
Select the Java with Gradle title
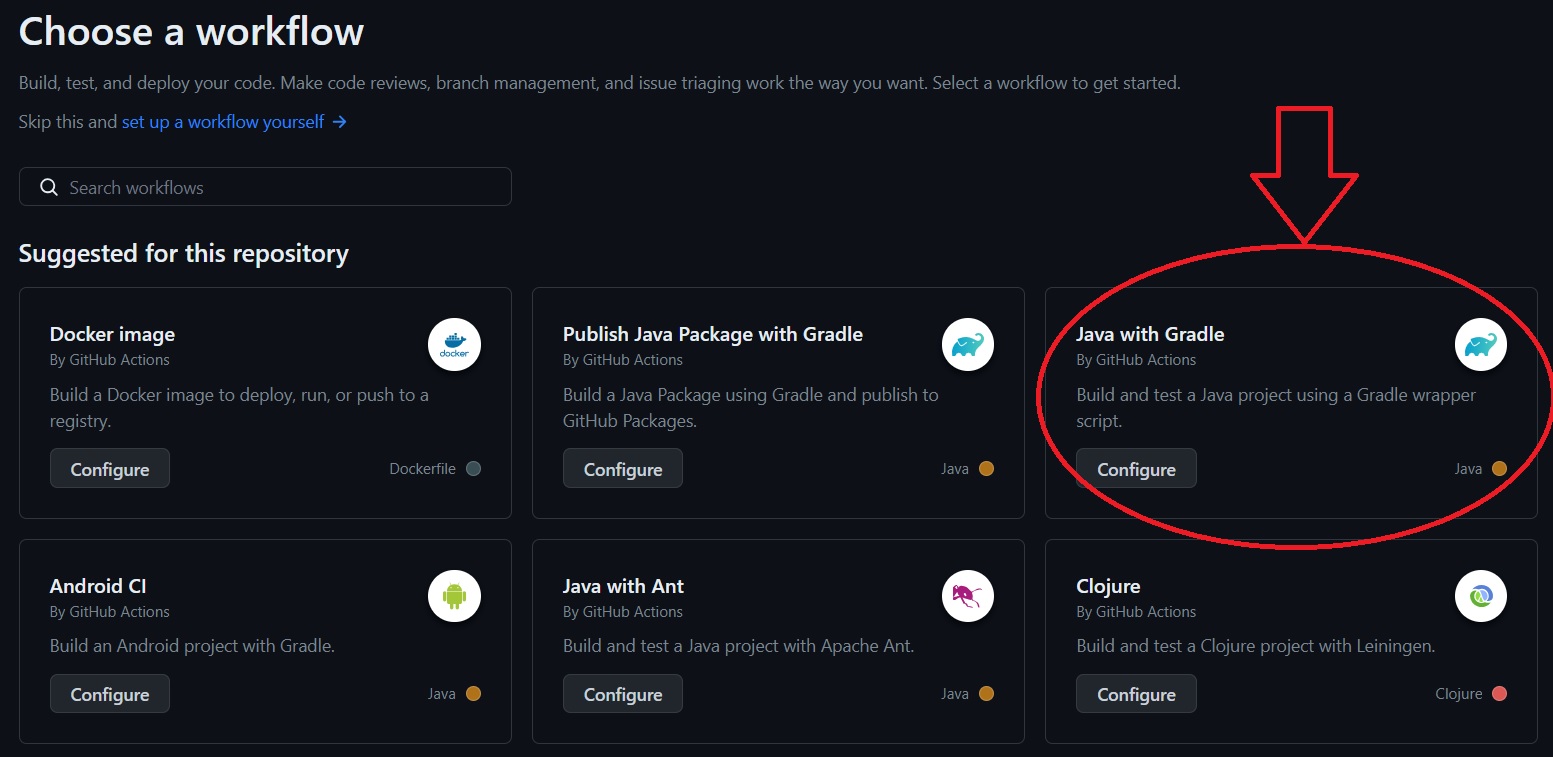coord(1150,334)
